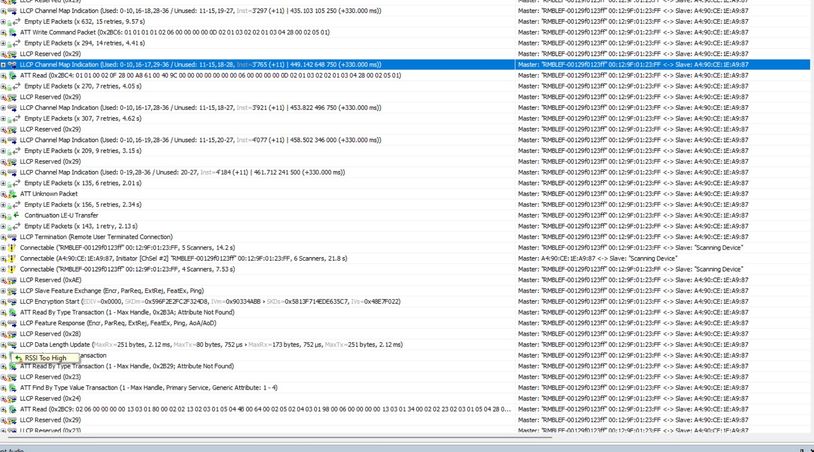The width and height of the screenshot is (814, 452).
Task: Click the icon of Channel Map Indication Inst=3'921
Action: (x=12, y=108)
